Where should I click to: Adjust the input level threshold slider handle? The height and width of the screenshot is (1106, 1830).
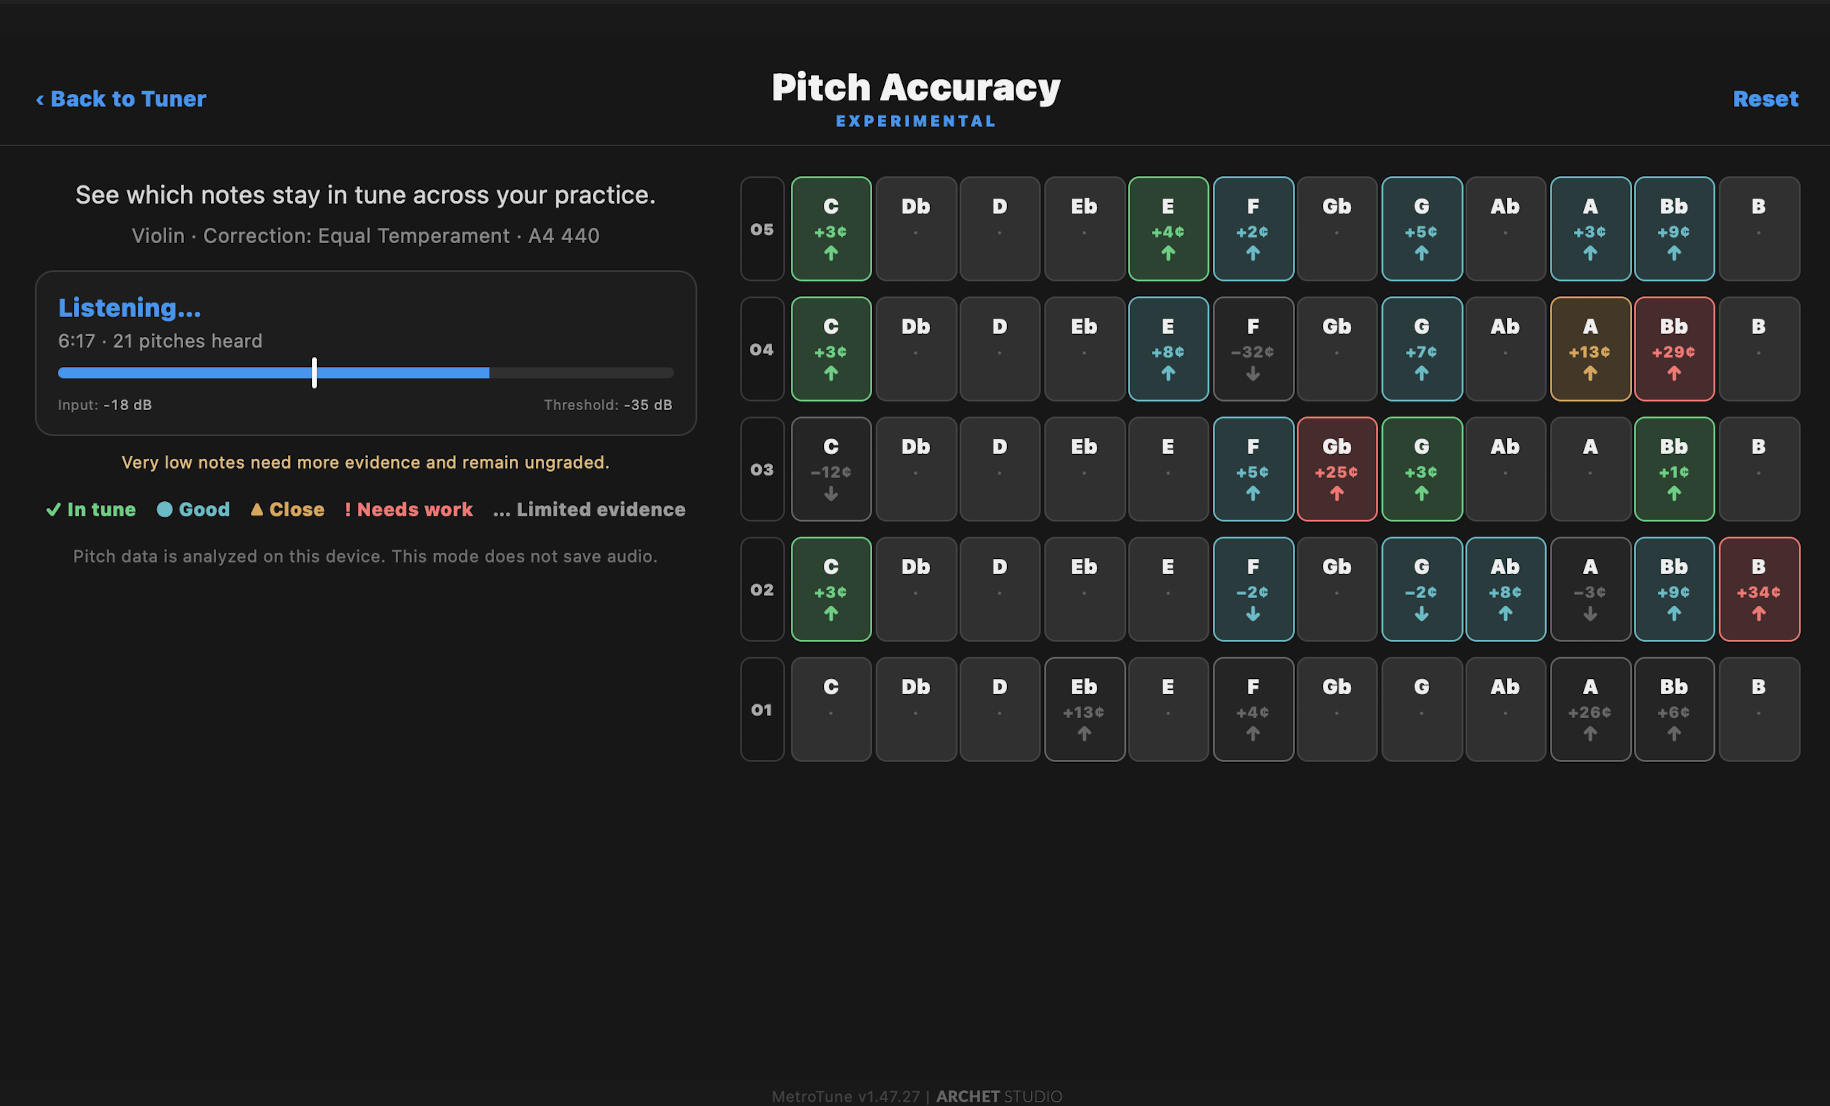pos(314,373)
